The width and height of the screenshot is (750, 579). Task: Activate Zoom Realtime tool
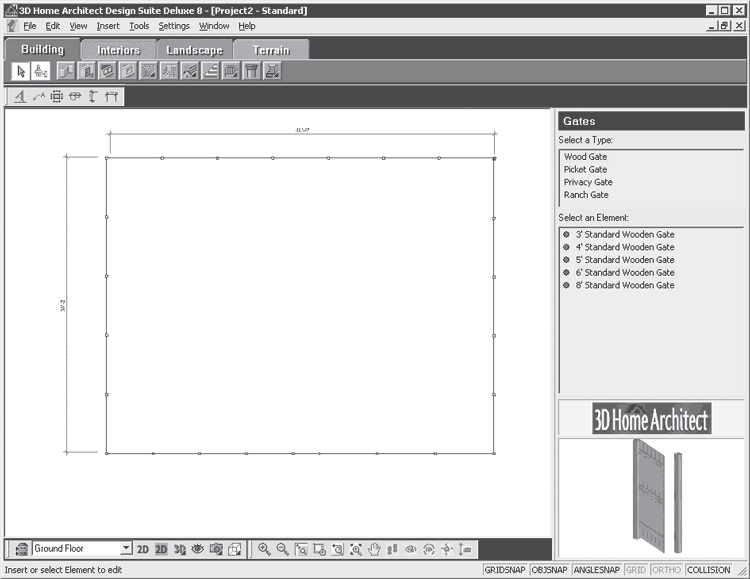320,549
